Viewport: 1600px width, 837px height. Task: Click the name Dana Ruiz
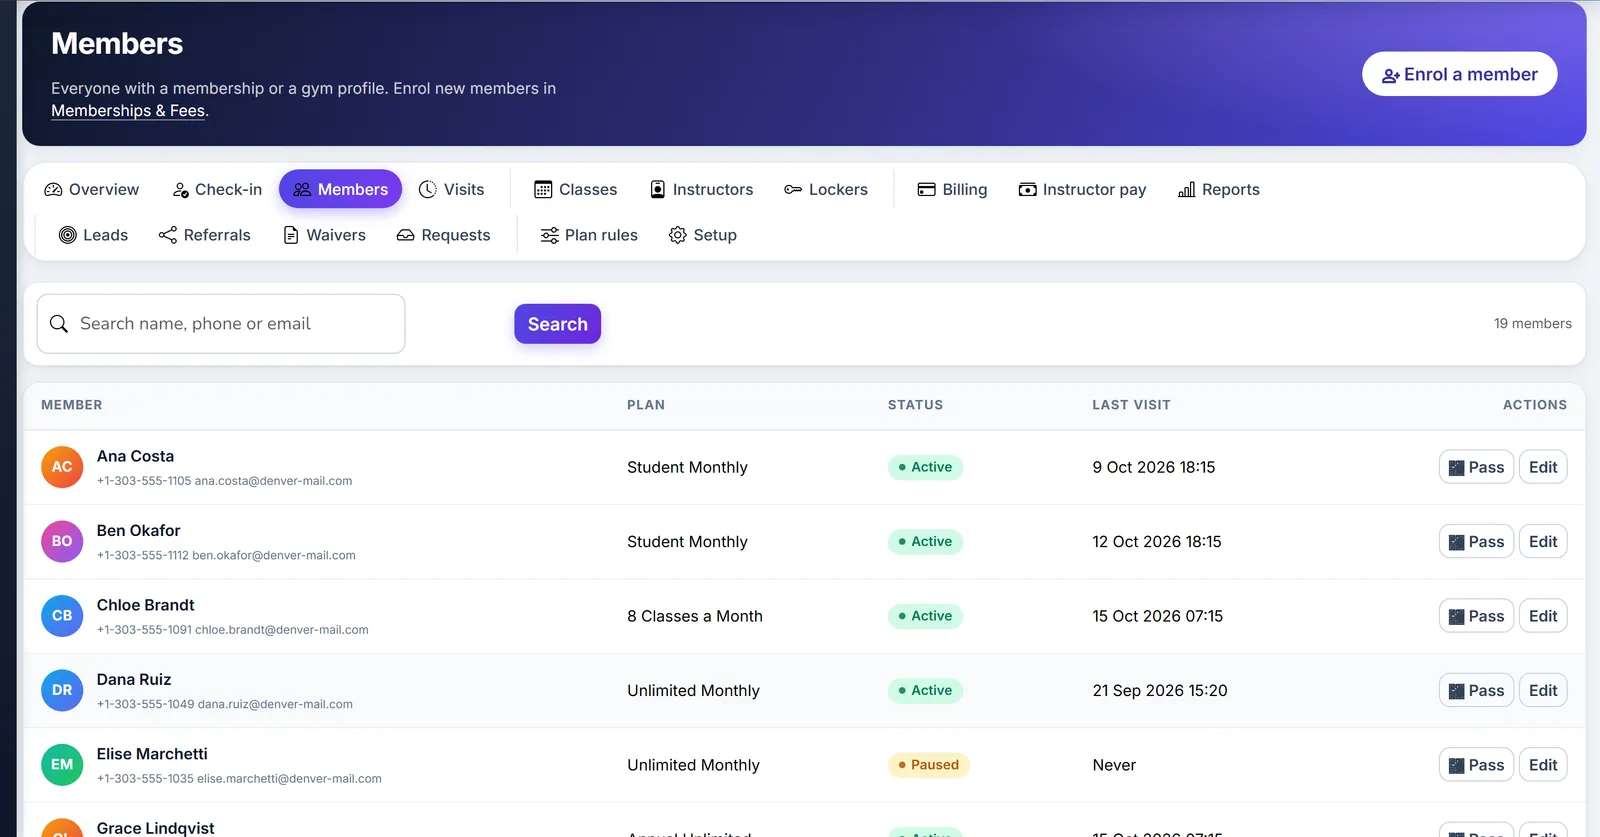point(134,680)
